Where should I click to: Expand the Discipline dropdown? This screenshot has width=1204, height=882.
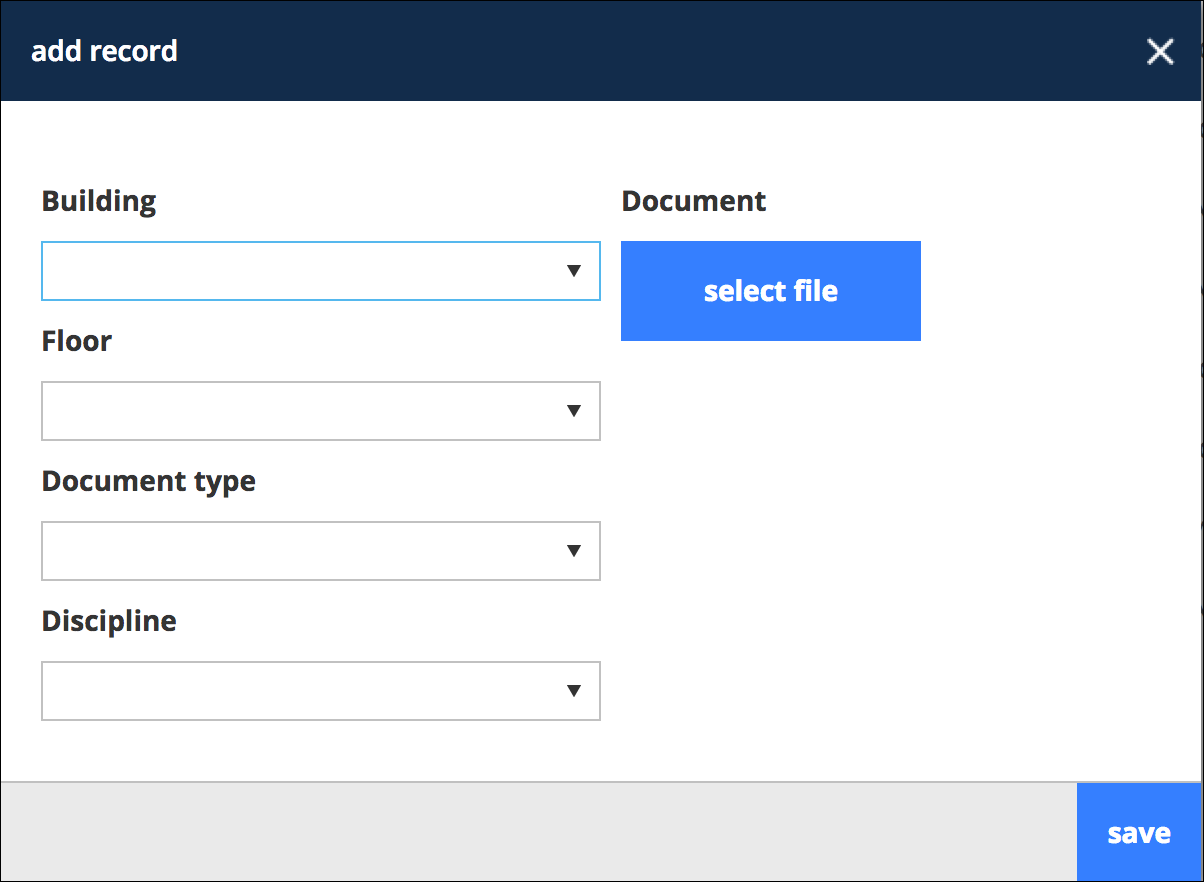tap(321, 691)
